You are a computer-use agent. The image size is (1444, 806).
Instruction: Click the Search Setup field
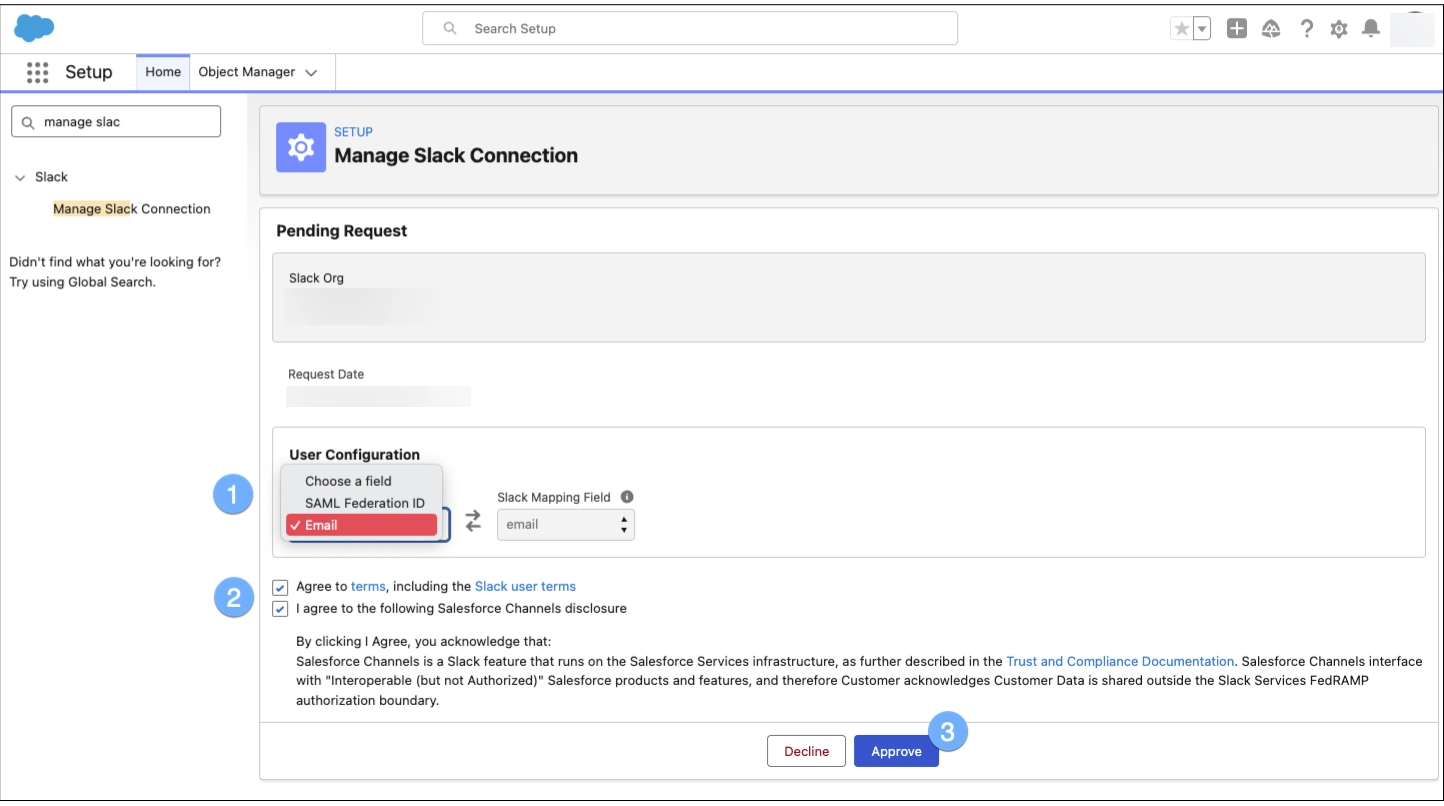tap(689, 29)
